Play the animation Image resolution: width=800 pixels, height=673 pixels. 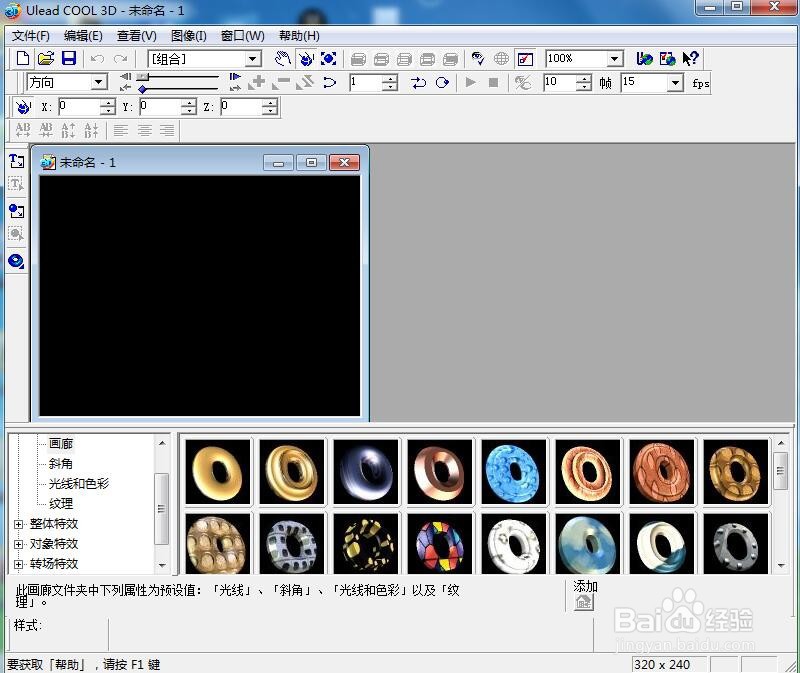471,83
